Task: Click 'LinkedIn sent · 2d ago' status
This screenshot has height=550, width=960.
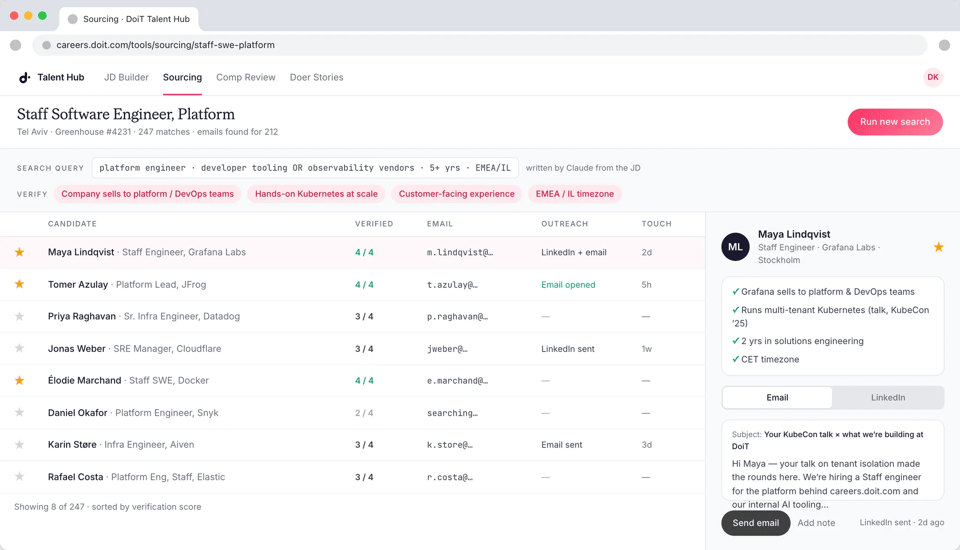Action: click(901, 522)
